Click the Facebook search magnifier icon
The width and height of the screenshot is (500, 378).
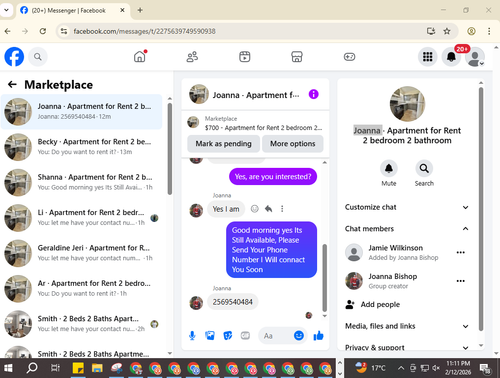pos(38,57)
